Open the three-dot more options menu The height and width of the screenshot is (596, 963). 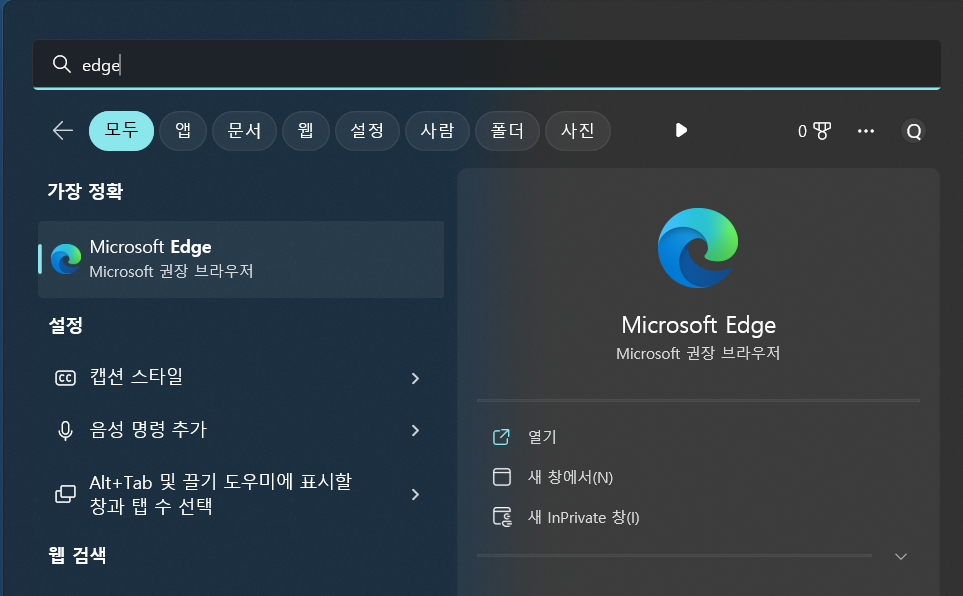pos(866,131)
